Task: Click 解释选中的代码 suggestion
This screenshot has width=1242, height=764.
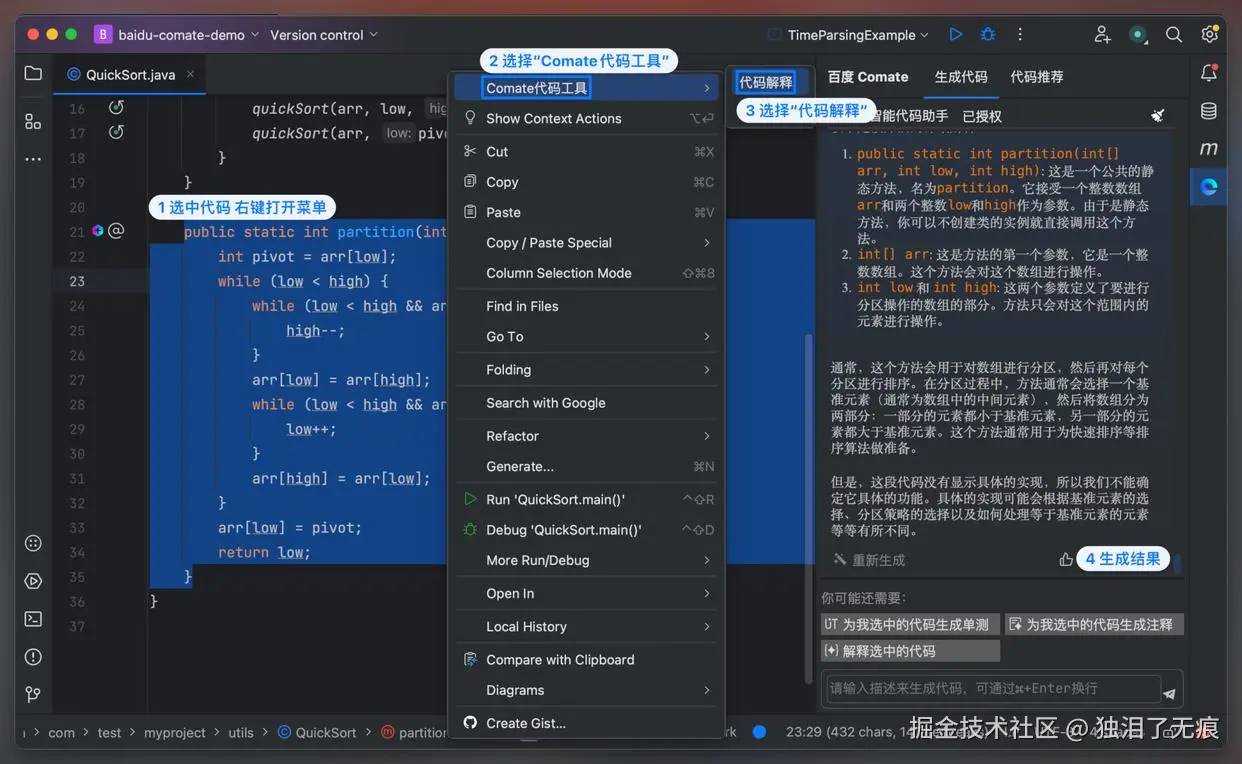Action: pyautogui.click(x=910, y=650)
